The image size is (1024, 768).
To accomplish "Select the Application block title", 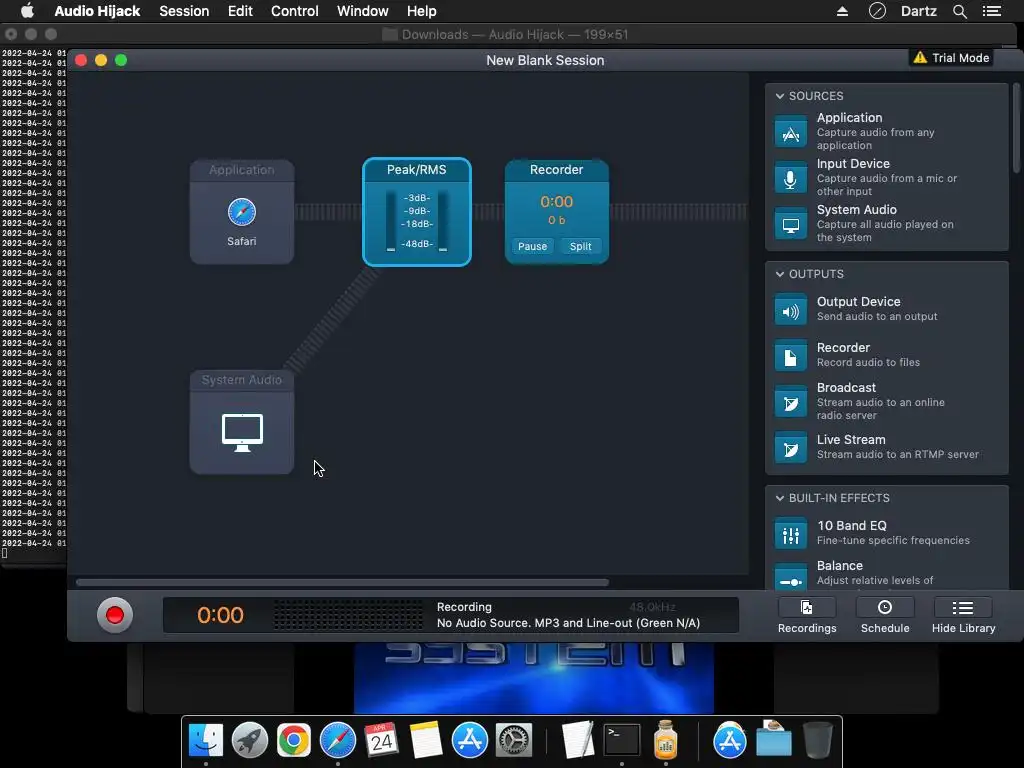I will (242, 170).
